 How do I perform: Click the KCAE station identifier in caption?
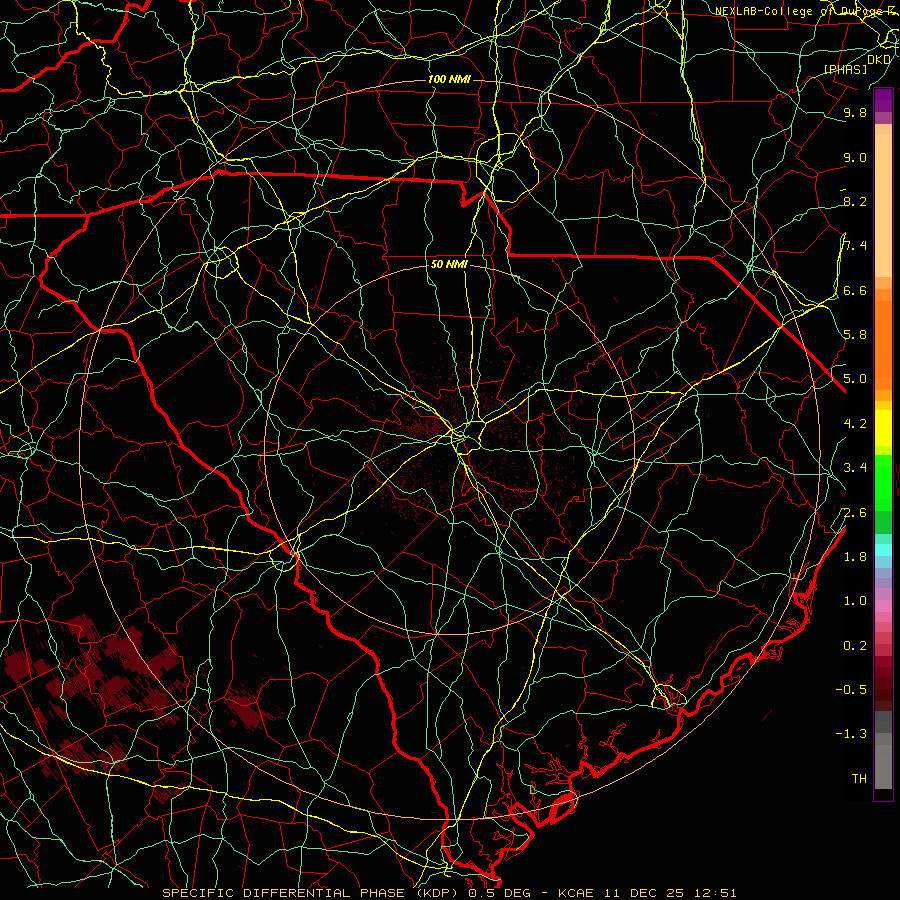578,893
